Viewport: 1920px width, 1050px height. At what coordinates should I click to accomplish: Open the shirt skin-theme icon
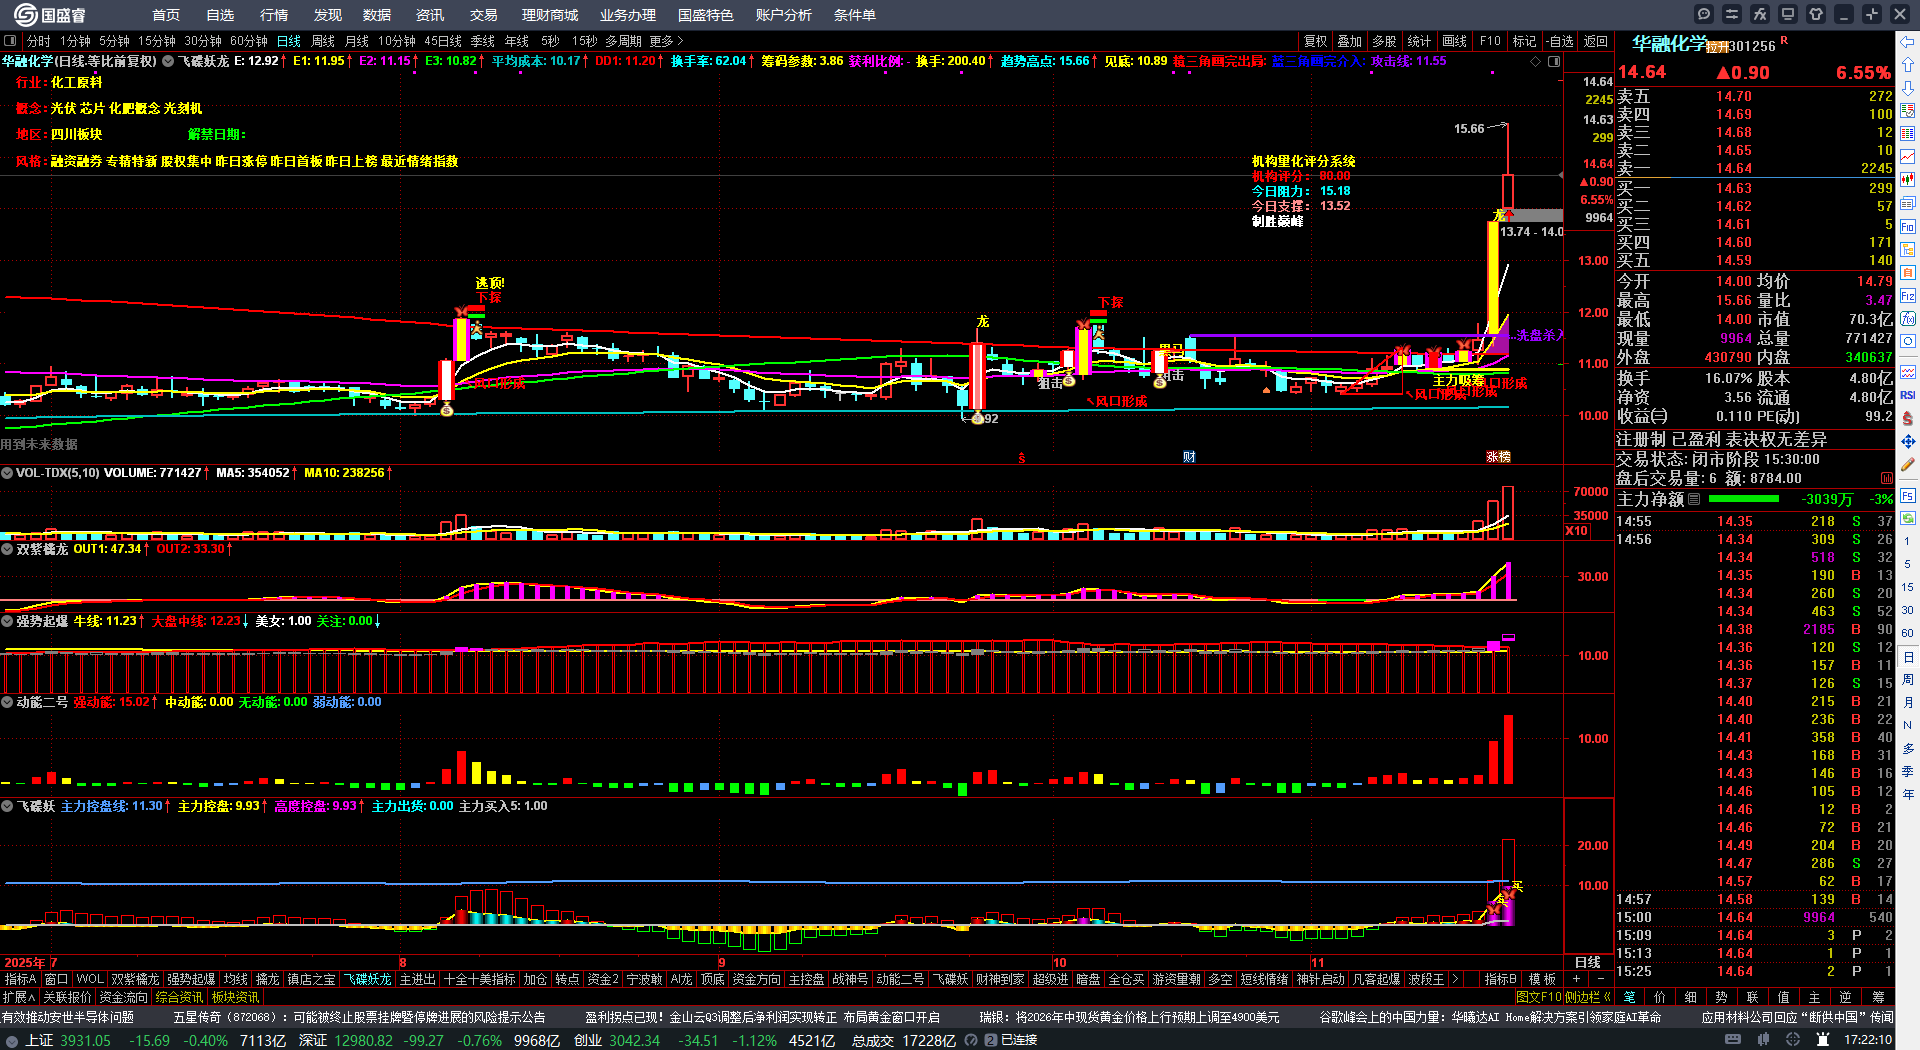click(x=1816, y=14)
